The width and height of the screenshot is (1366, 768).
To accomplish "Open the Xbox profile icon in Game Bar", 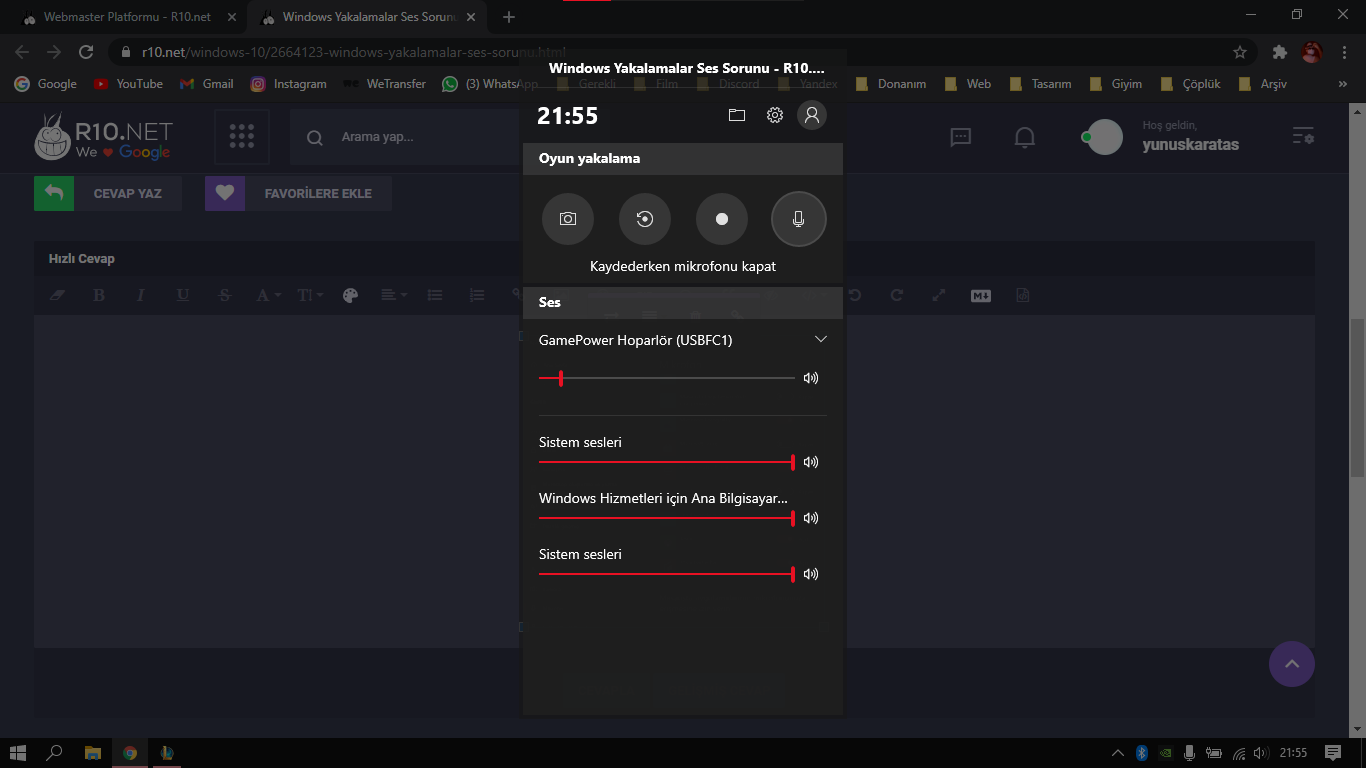I will point(812,115).
